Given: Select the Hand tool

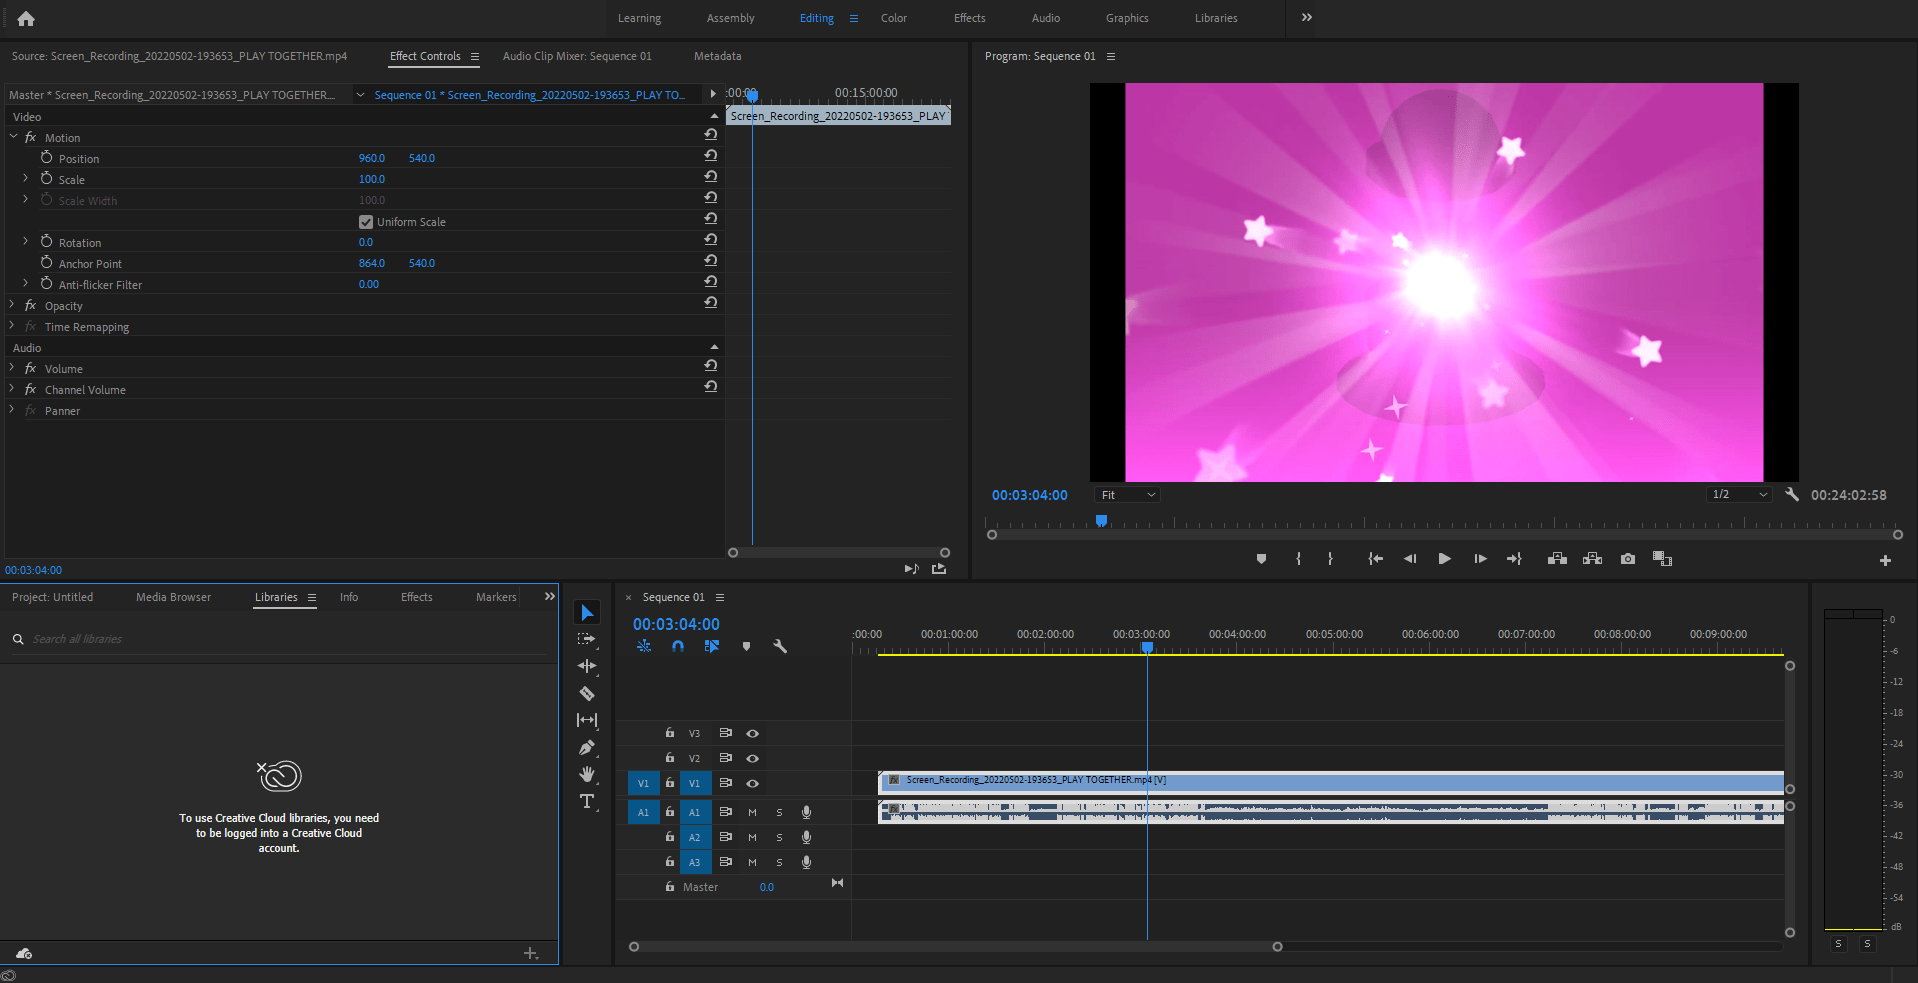Looking at the screenshot, I should pyautogui.click(x=587, y=775).
